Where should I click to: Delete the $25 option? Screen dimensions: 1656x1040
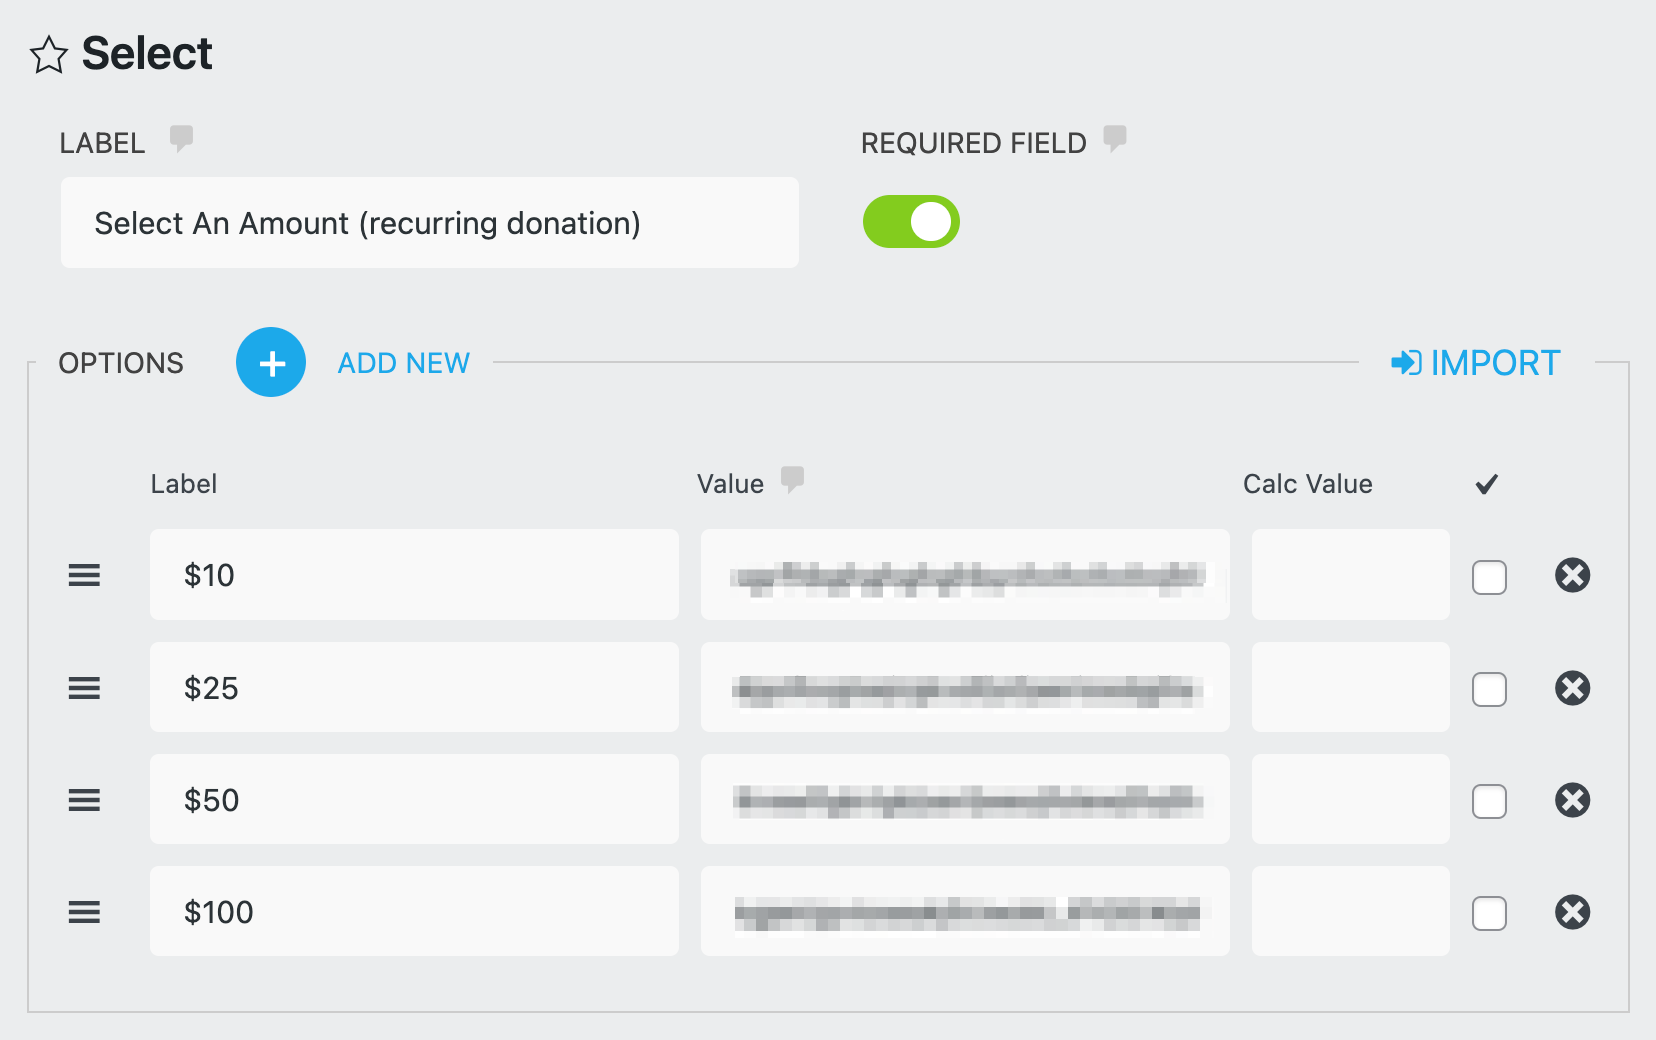(x=1572, y=688)
